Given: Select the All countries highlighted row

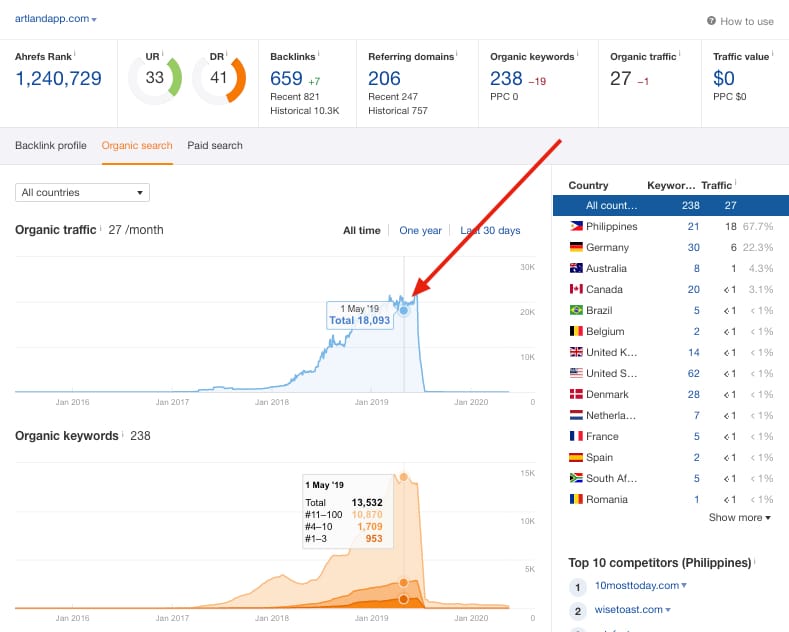Looking at the screenshot, I should coord(671,205).
